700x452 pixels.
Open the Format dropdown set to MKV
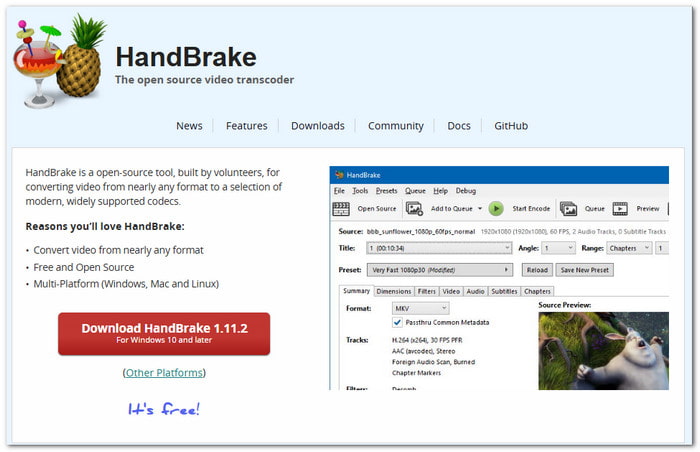[x=421, y=308]
